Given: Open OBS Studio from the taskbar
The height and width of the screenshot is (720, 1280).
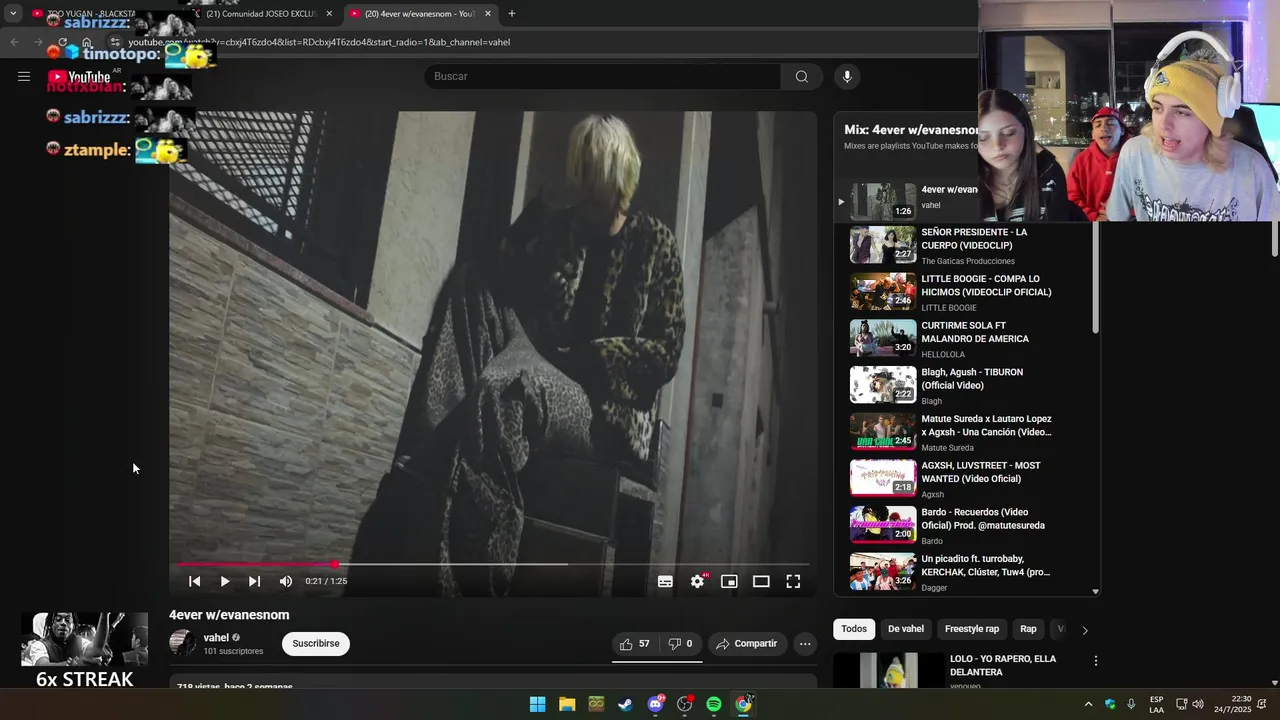Looking at the screenshot, I should 684,704.
